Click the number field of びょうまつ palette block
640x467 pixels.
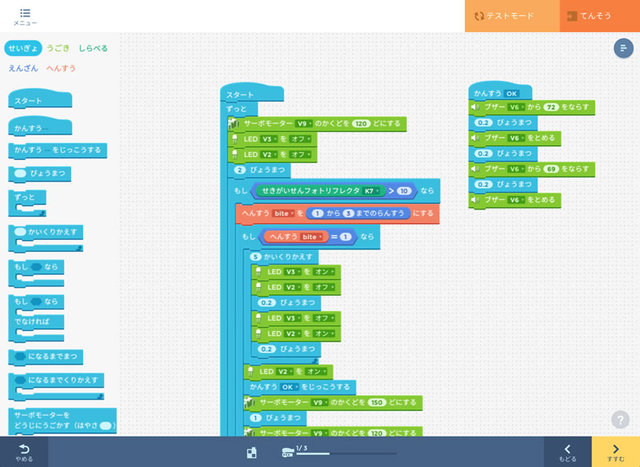[x=20, y=173]
